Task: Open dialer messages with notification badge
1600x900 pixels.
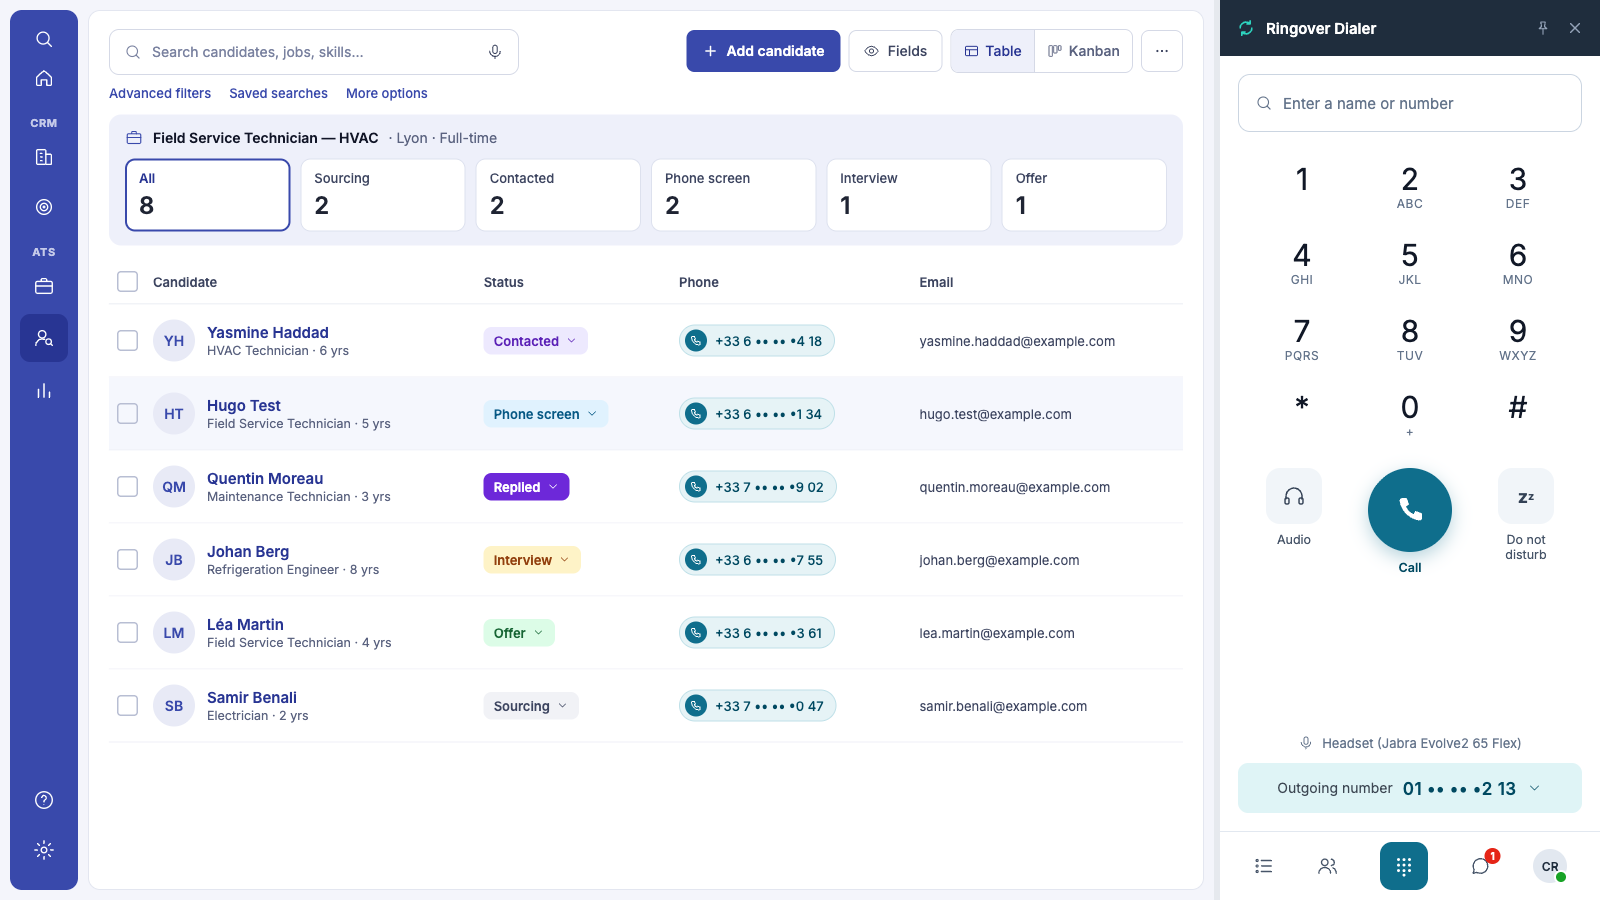Action: 1482,865
